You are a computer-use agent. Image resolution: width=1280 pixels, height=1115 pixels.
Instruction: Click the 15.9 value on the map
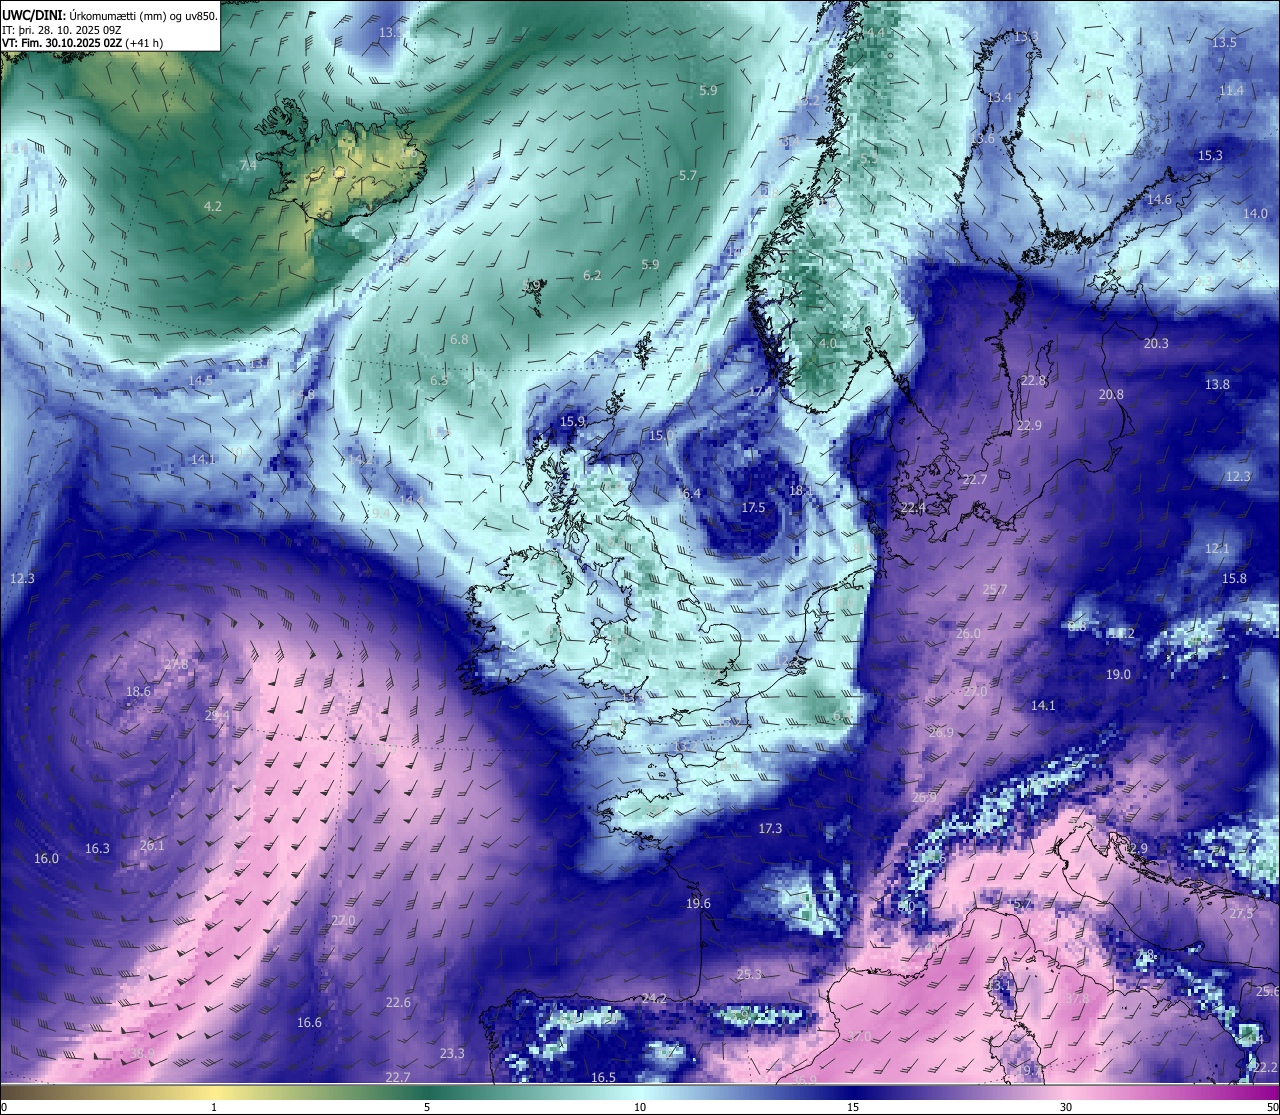[572, 422]
